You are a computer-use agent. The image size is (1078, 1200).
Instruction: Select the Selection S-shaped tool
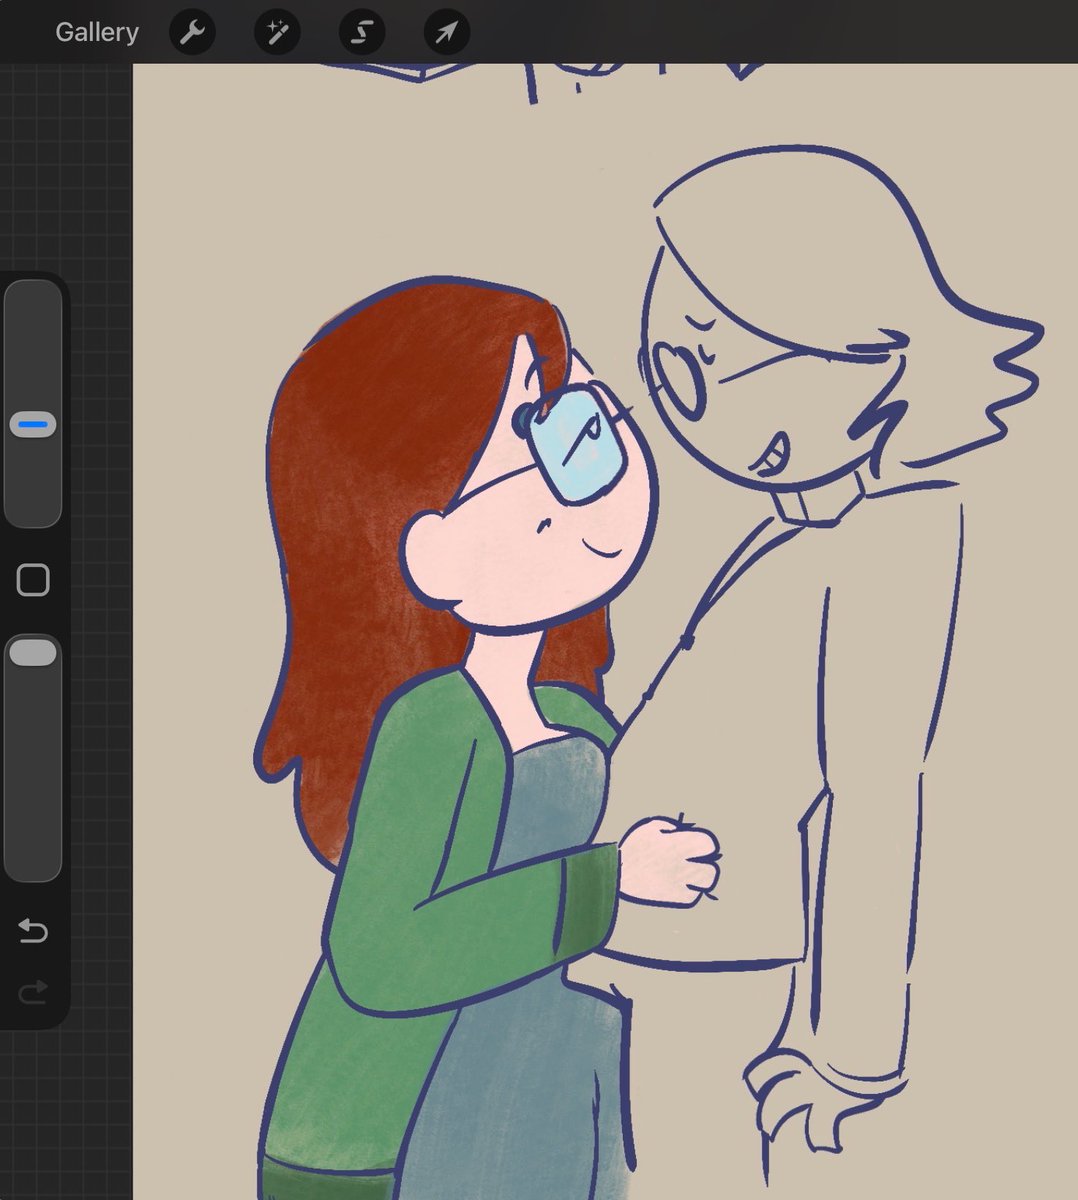click(x=362, y=33)
